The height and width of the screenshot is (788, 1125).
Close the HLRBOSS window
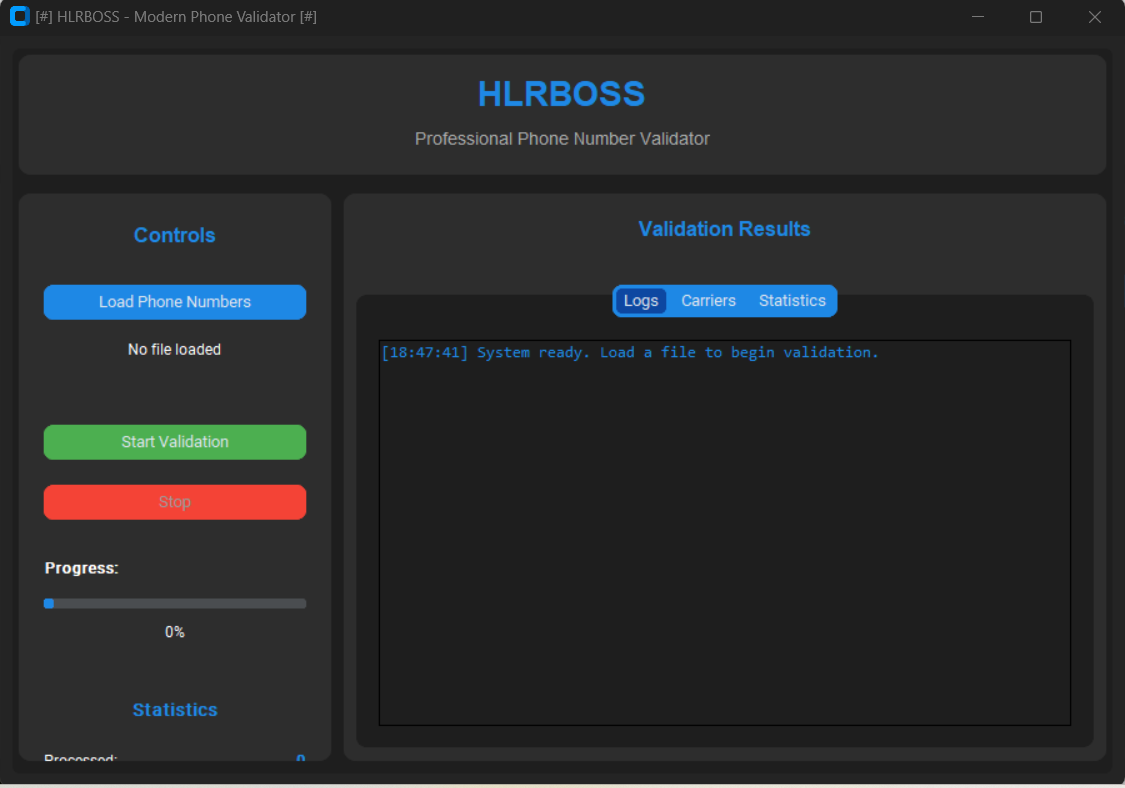click(1094, 17)
